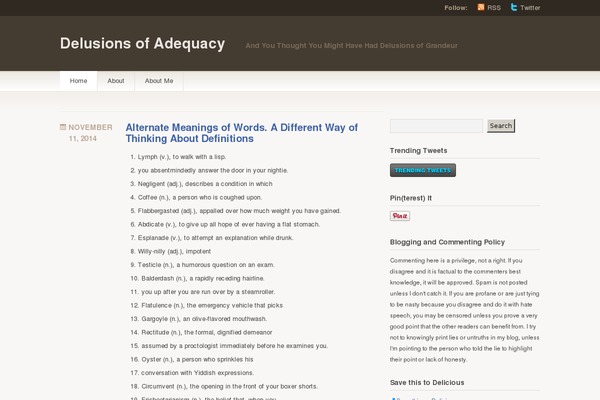Open the RSS follow link
The height and width of the screenshot is (400, 600).
pos(494,8)
